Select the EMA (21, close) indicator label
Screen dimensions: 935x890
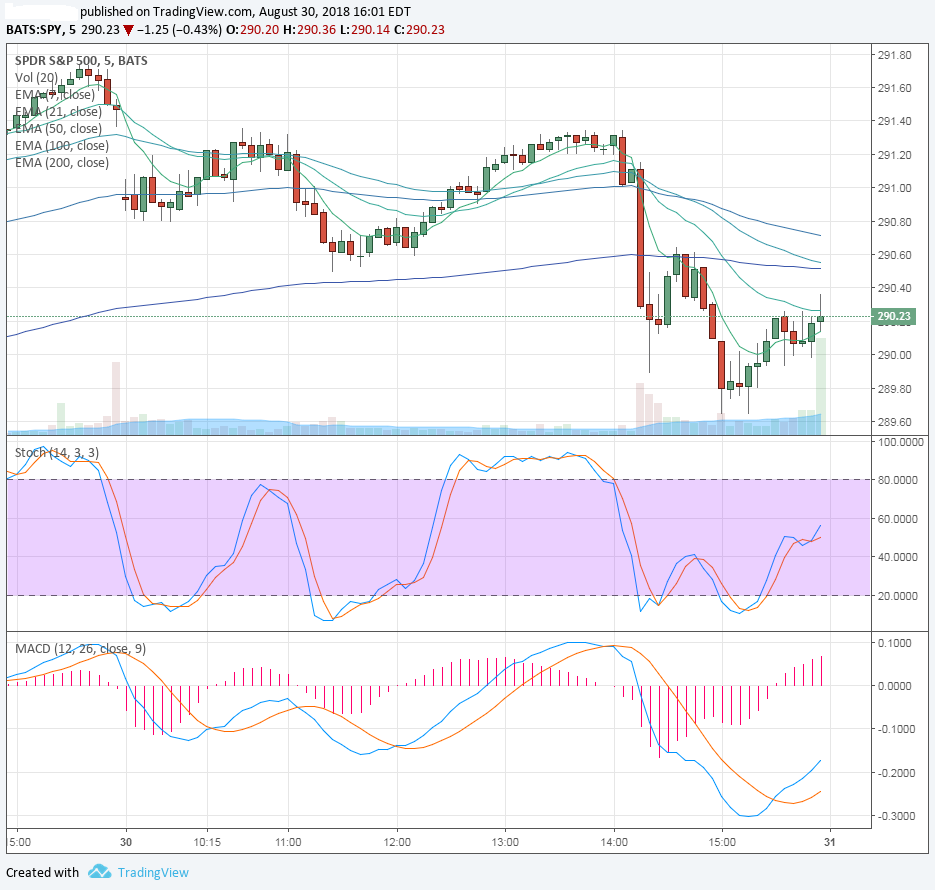tap(58, 111)
